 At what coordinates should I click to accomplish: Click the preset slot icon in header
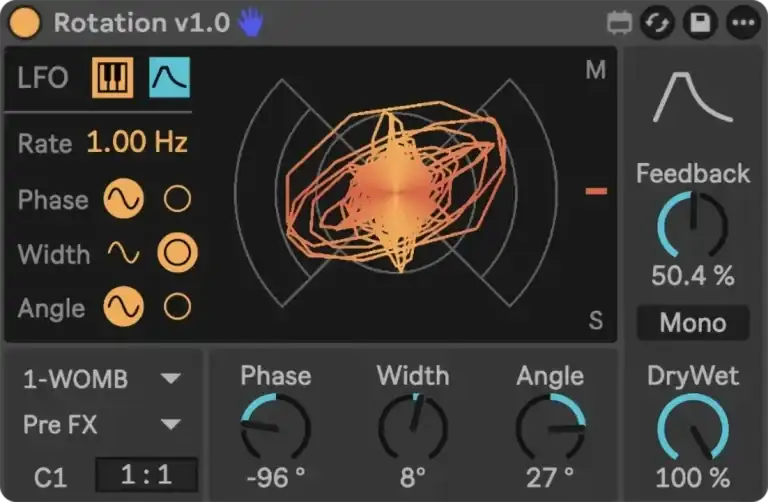pos(619,23)
